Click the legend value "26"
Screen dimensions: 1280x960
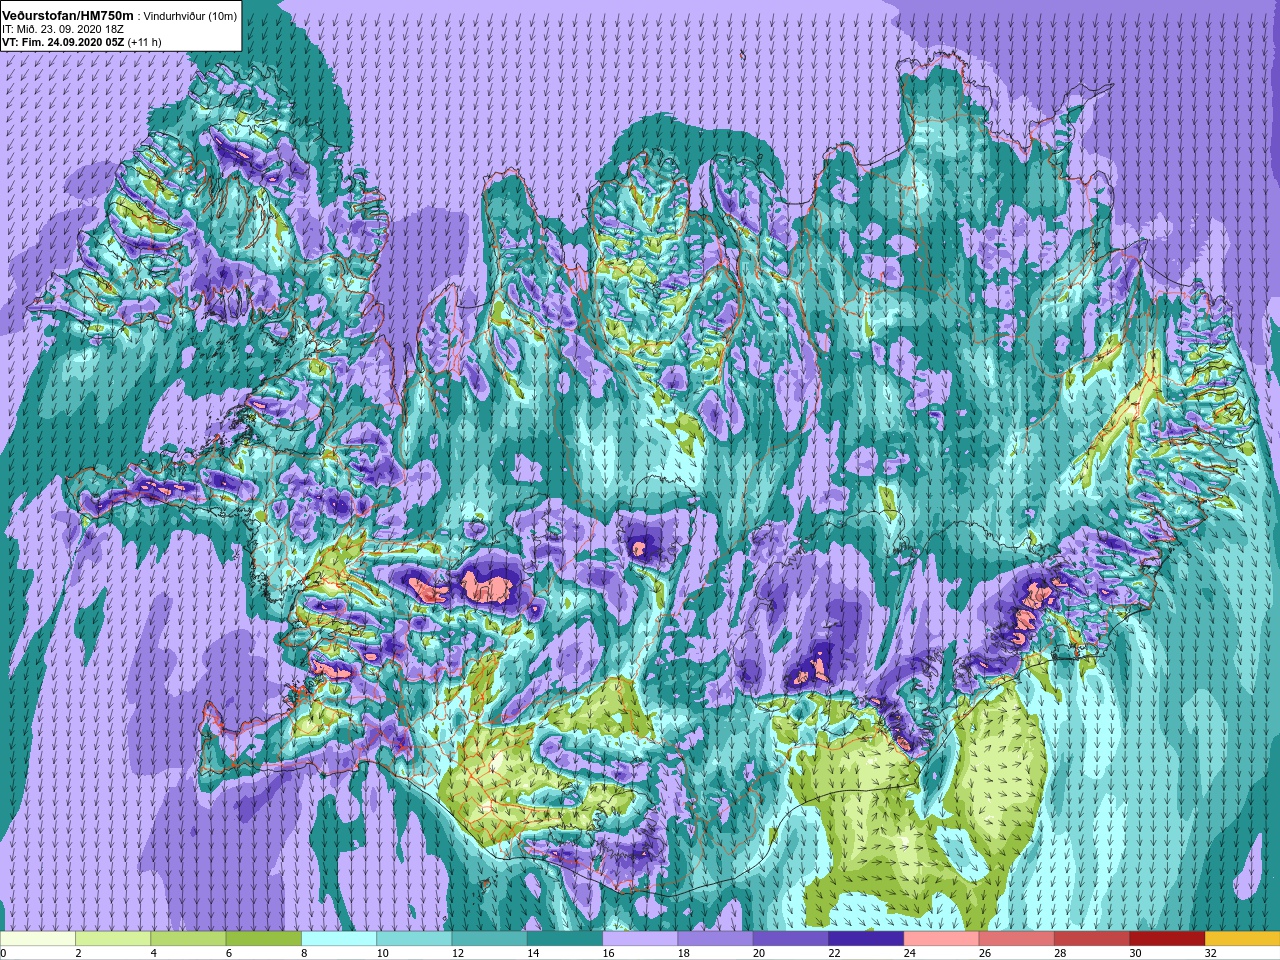coord(985,954)
